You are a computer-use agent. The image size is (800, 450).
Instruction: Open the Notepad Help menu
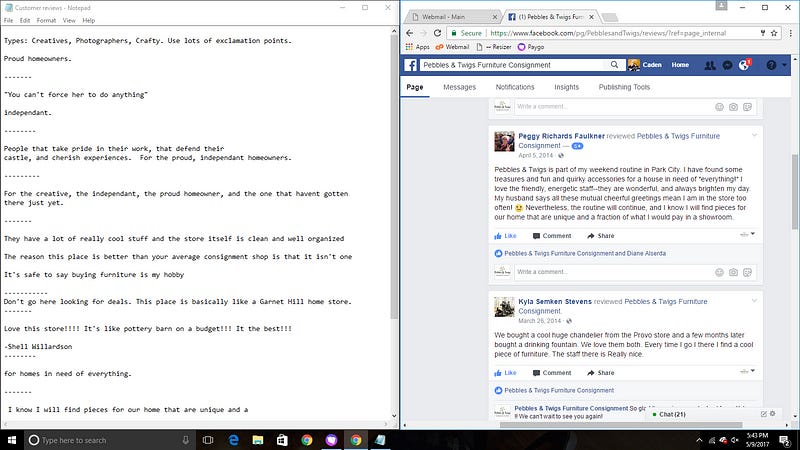89,20
